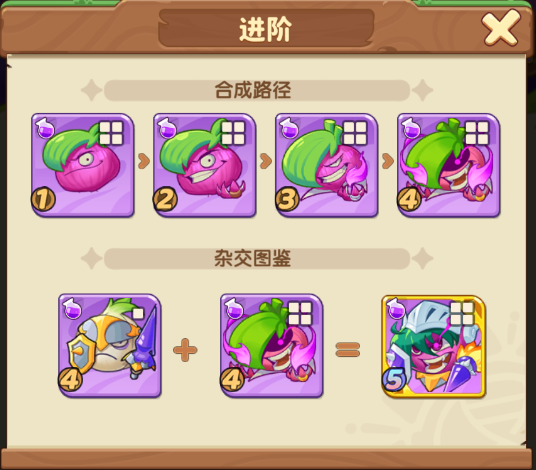
Task: Click the grid icon on stage 2 card
Action: click(233, 133)
